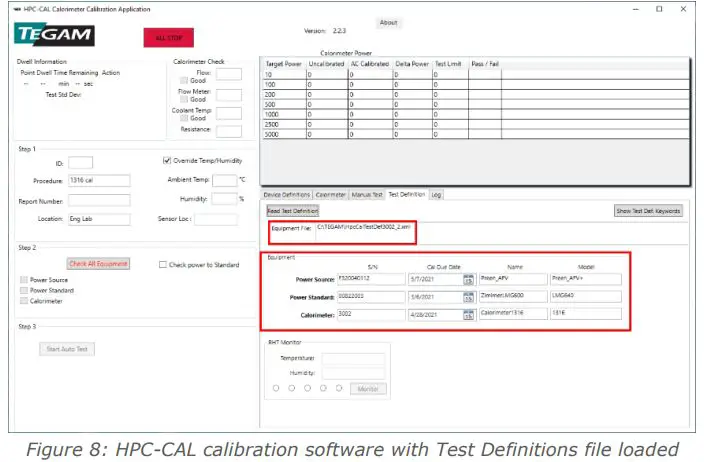Viewport: 704px width, 462px height.
Task: Hit the red ALL STOP button
Action: [x=169, y=38]
